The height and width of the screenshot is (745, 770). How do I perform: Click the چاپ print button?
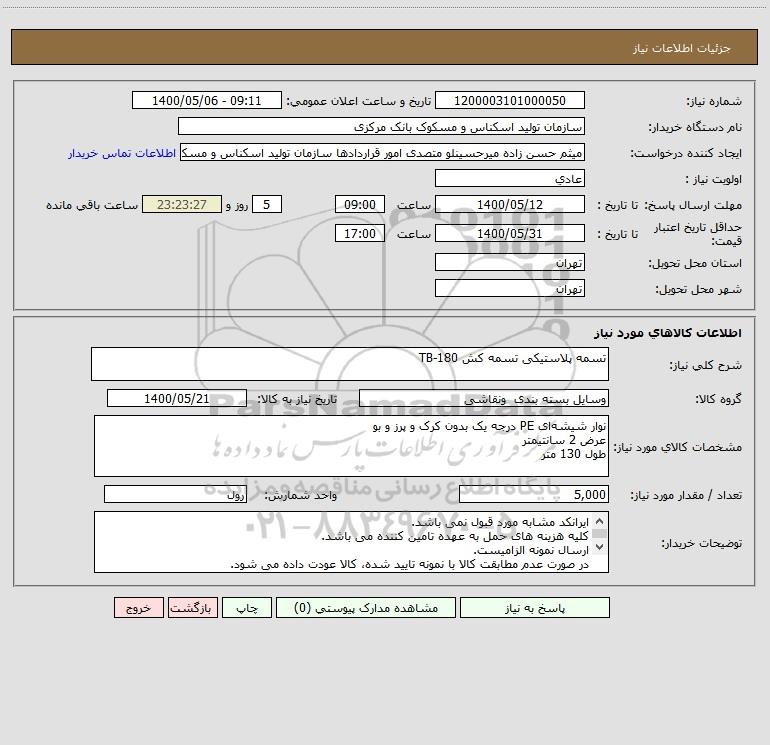(x=247, y=608)
